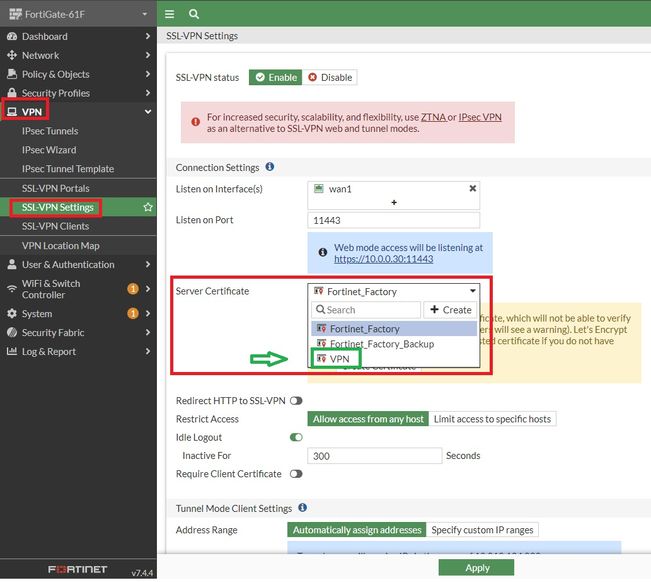Expand WiFi & Switch Controller chevron

(148, 289)
